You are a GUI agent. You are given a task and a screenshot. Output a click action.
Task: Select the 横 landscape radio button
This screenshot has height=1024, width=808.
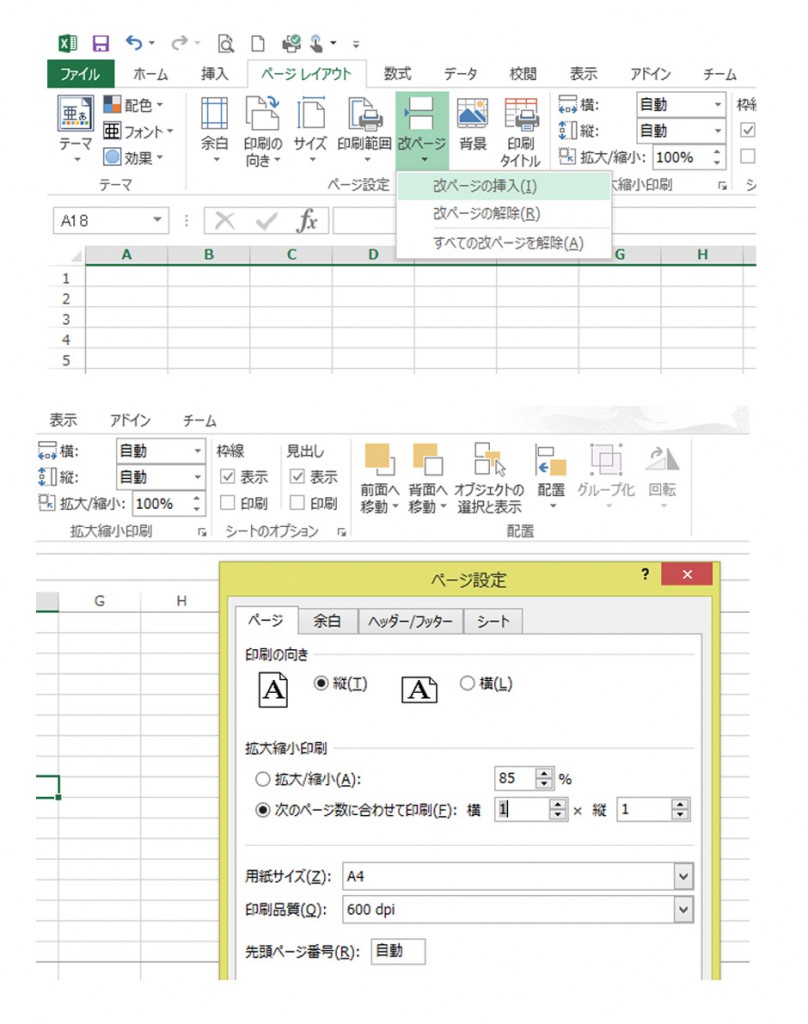pyautogui.click(x=467, y=684)
